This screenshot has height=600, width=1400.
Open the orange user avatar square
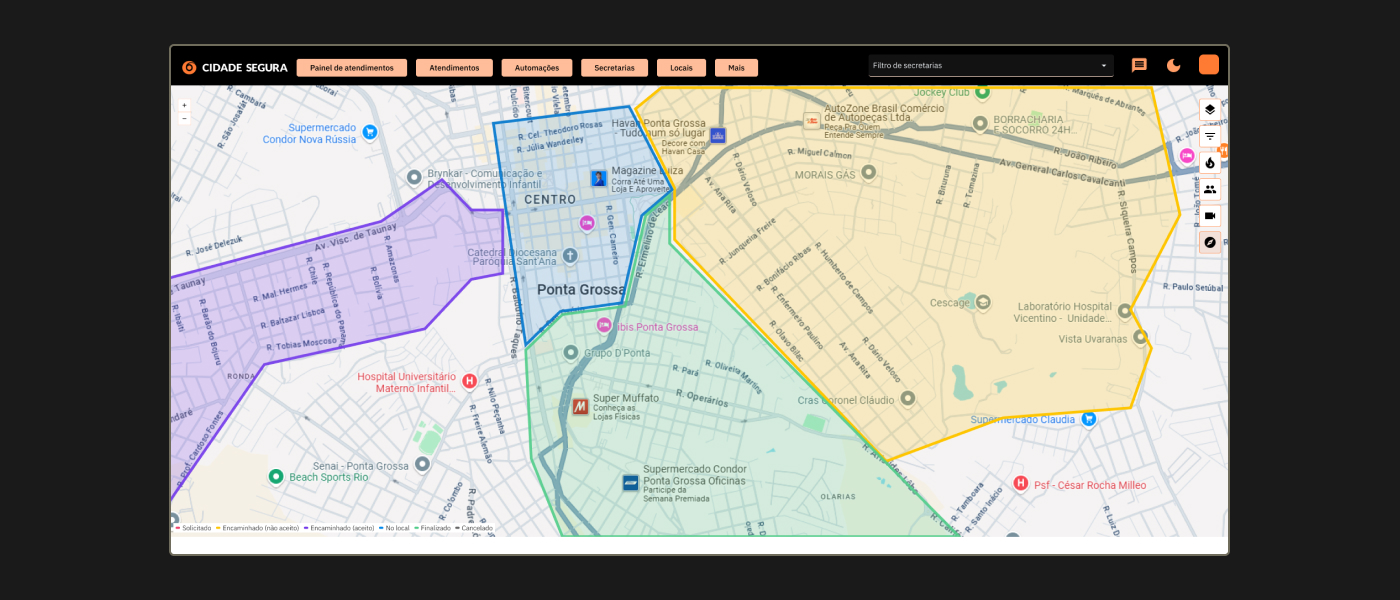pos(1209,64)
